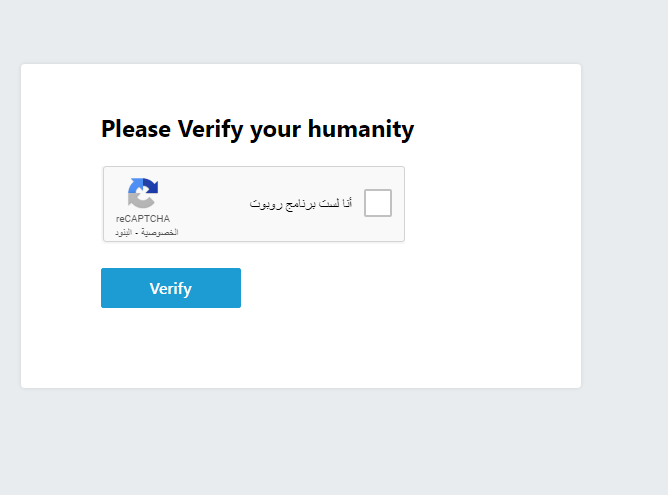
Task: Click the word روبوت in the captcha label
Action: point(266,204)
